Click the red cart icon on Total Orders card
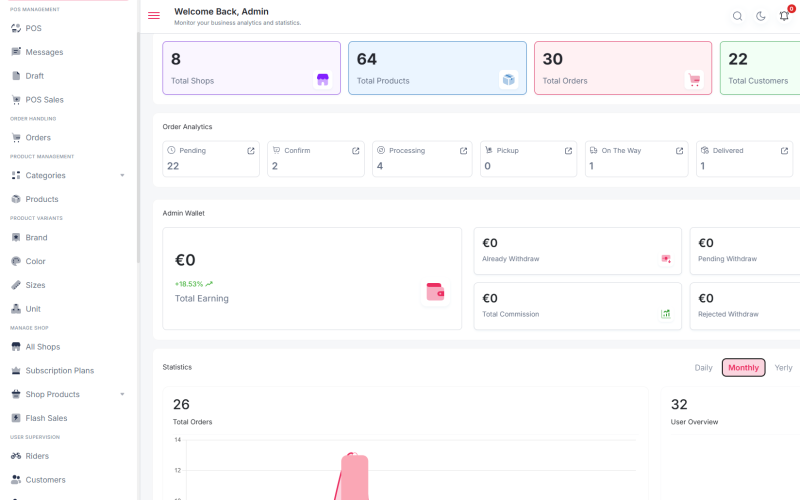800x500 pixels. (694, 79)
